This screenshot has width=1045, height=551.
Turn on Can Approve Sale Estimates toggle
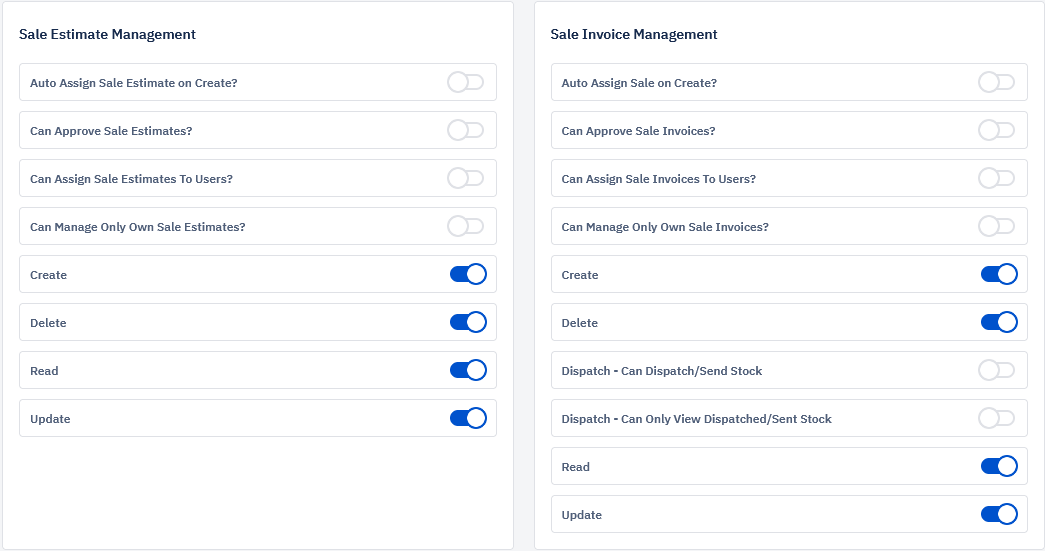click(465, 130)
